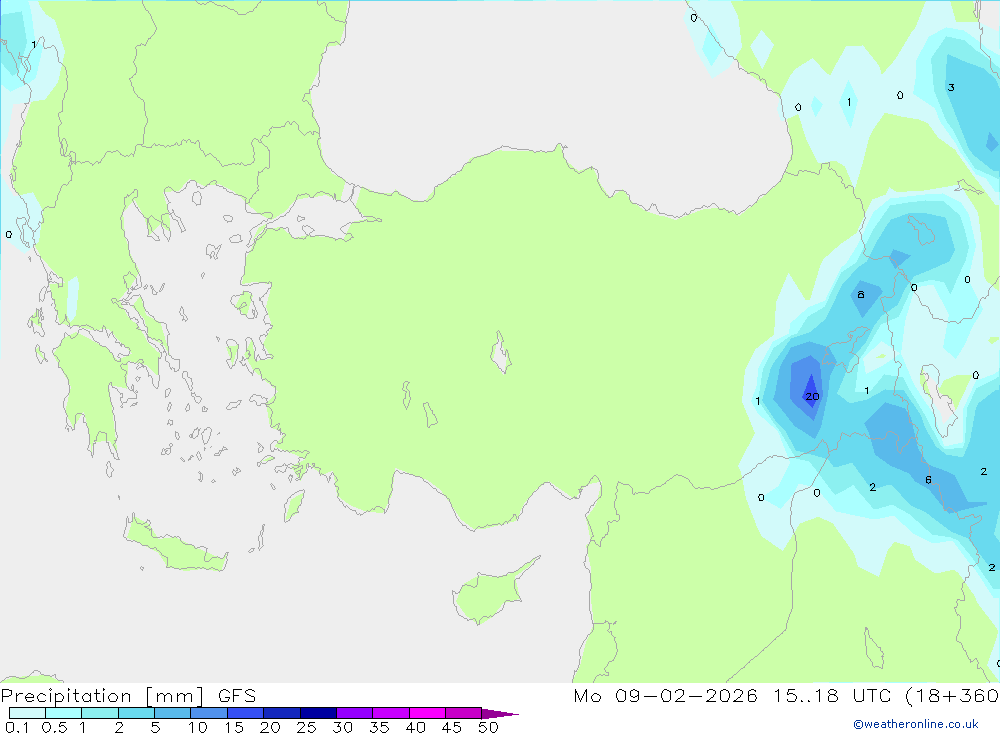Screen dimensions: 1000x733
Task: Click the 45–50 mm legend color swatch
Action: coord(464,713)
